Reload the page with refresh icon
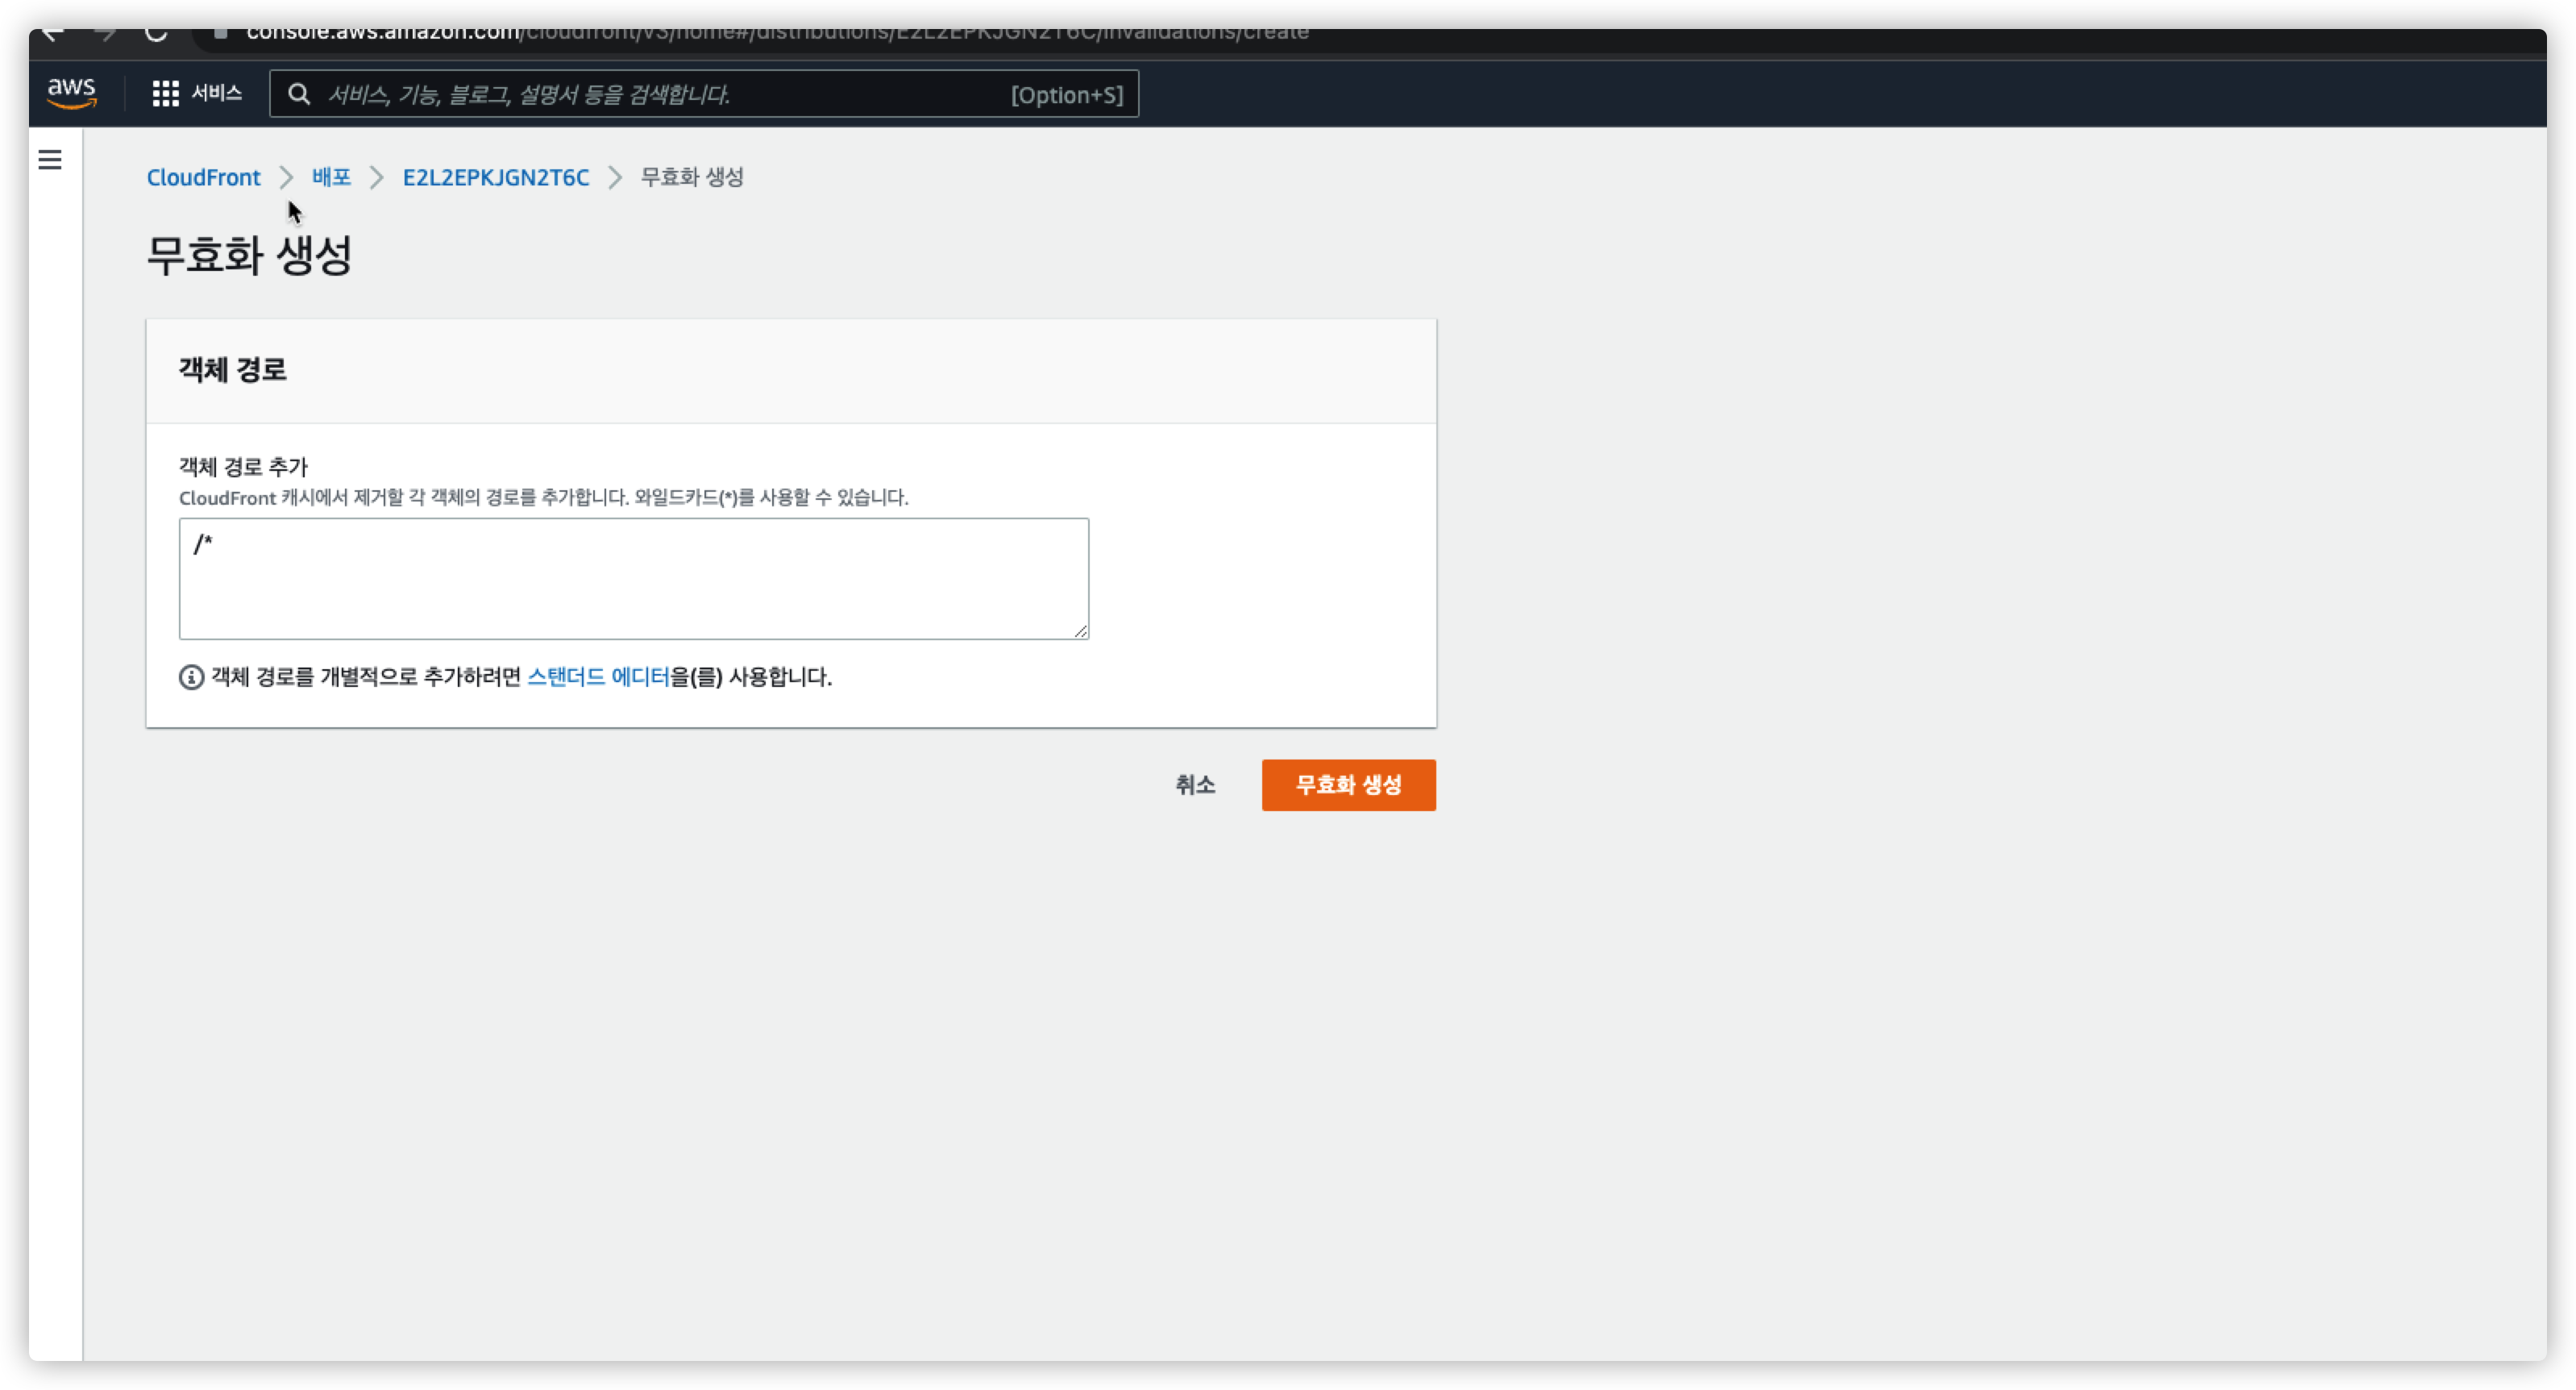 pos(156,33)
